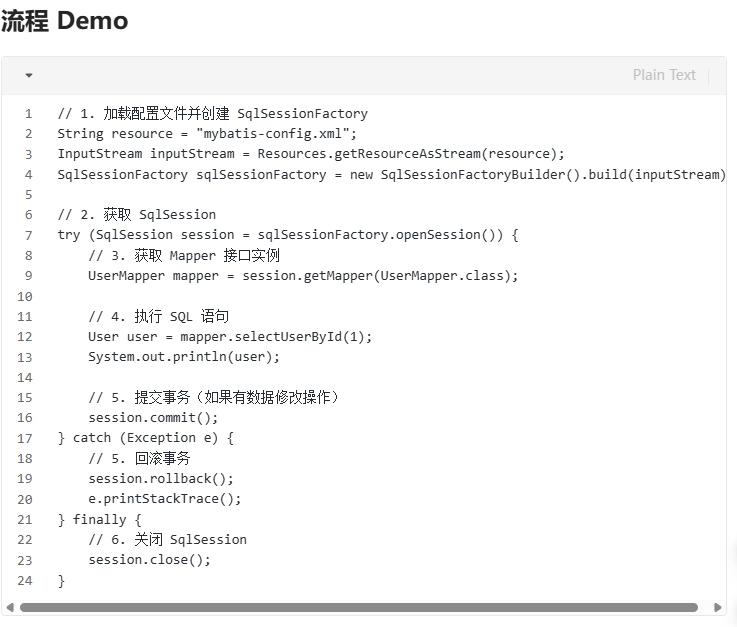Click the comment '// 4. 执行 SQL 语句'
Image resolution: width=737 pixels, height=627 pixels.
(158, 316)
